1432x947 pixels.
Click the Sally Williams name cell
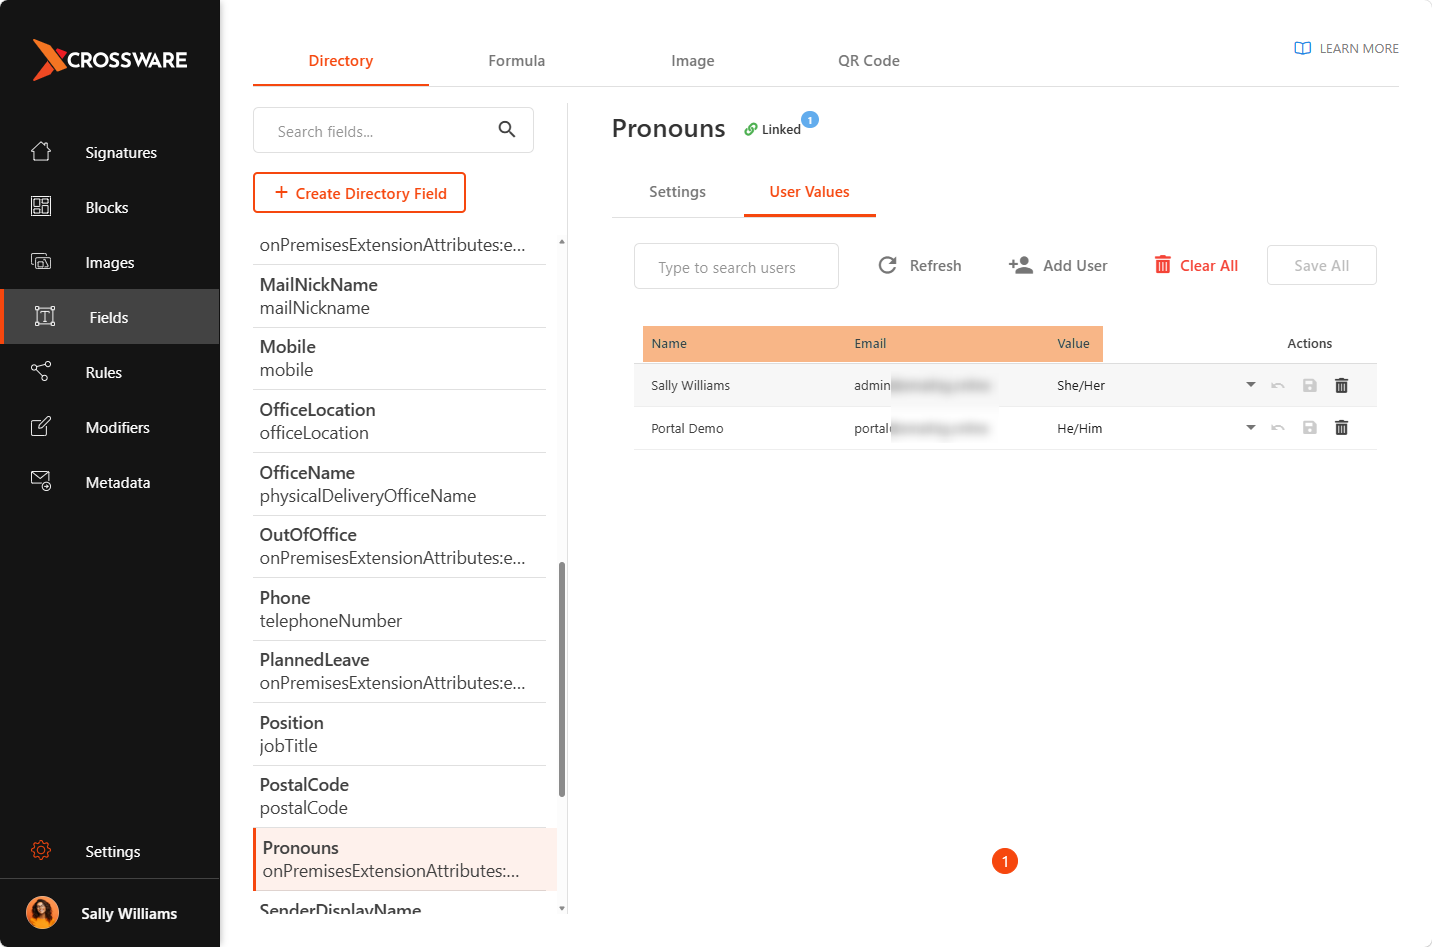click(690, 386)
